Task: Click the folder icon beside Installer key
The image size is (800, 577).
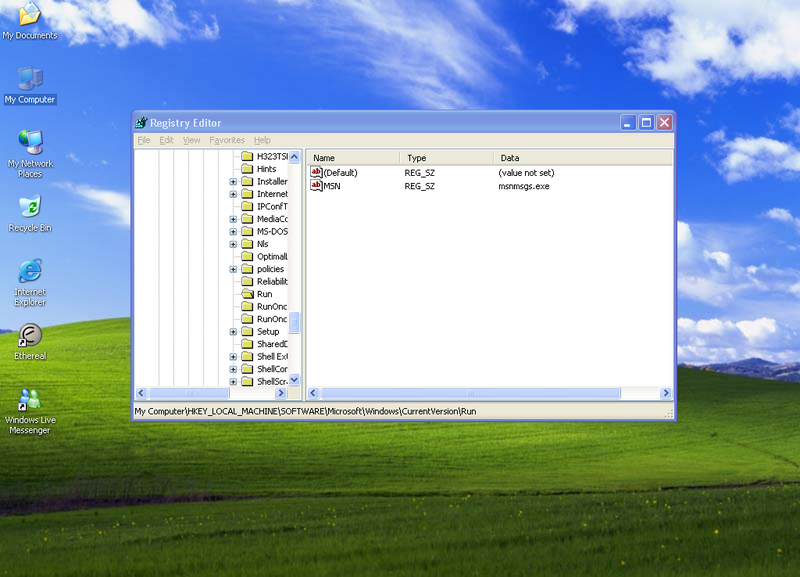Action: [x=247, y=181]
